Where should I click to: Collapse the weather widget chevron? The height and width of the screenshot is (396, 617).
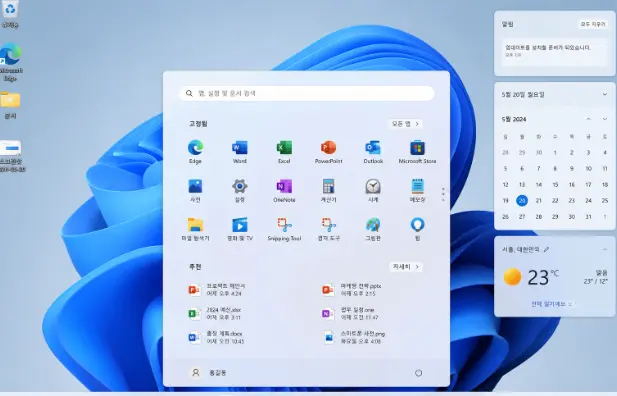tap(605, 250)
